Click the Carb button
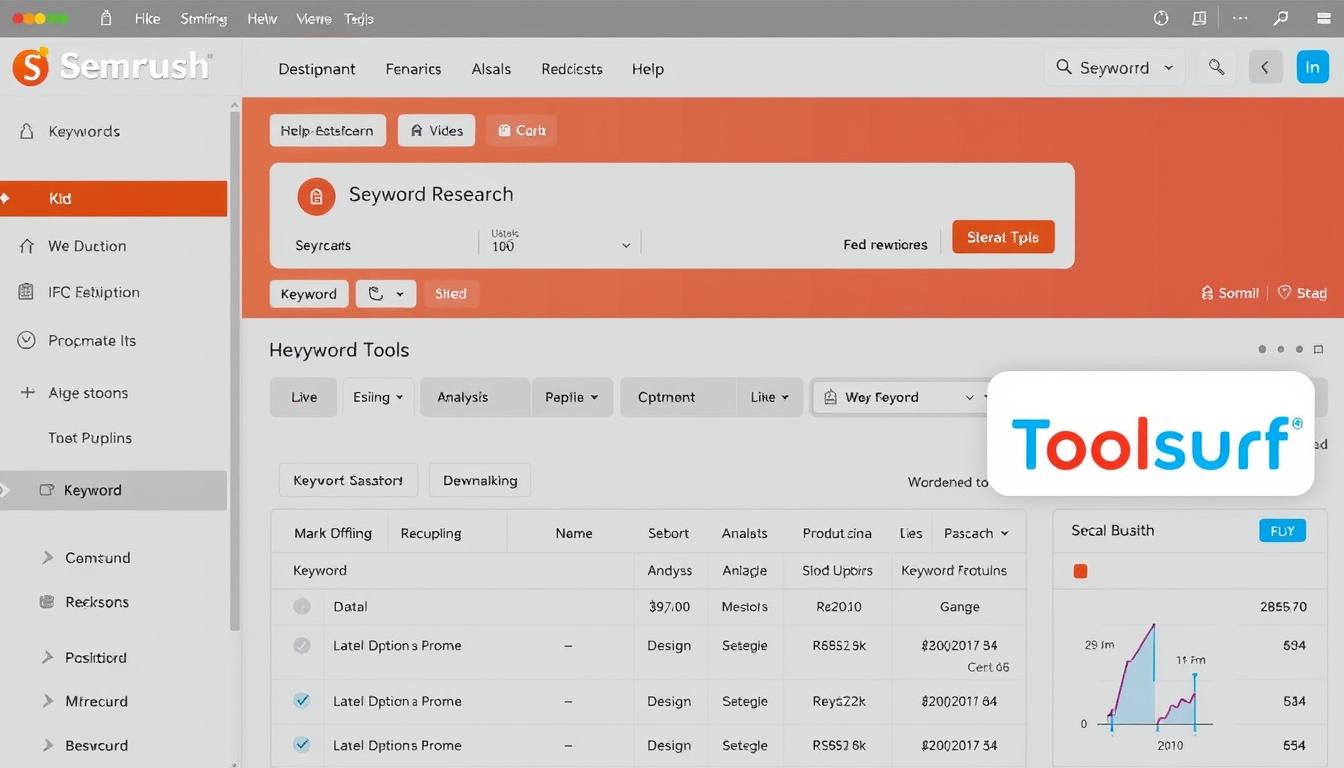This screenshot has width=1344, height=768. click(521, 130)
